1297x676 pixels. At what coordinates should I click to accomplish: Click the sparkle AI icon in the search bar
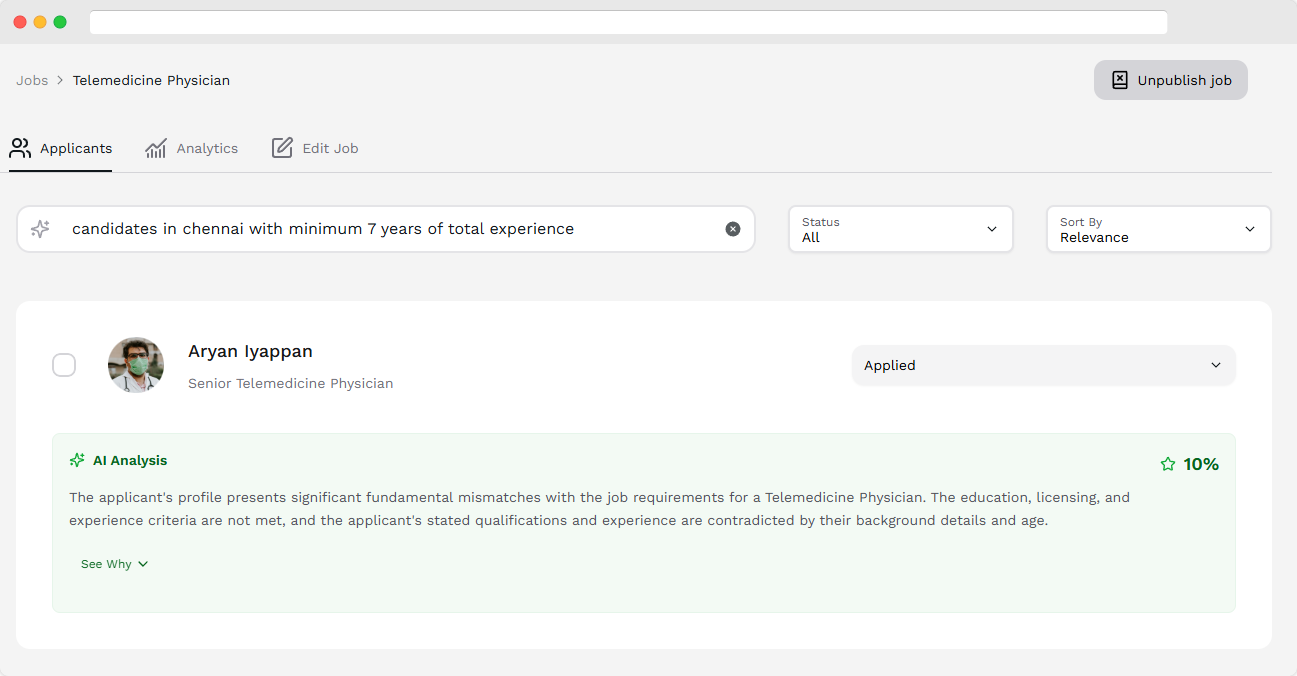click(40, 229)
